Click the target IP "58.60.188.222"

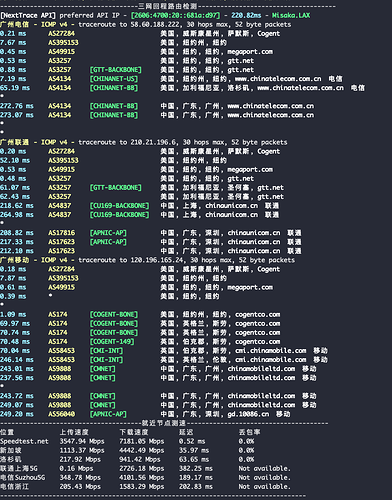coord(154,24)
